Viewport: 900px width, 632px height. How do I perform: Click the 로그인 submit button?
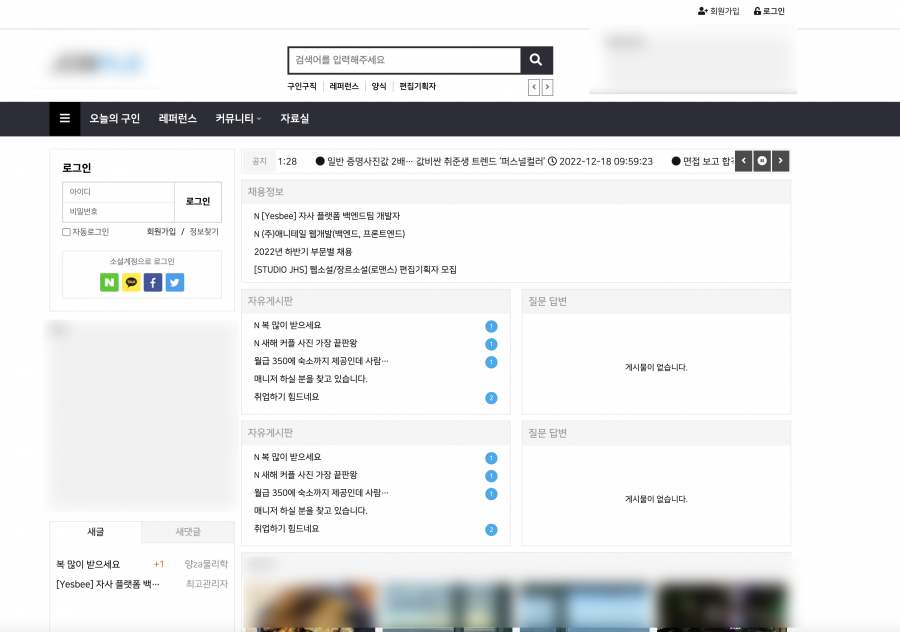[198, 201]
